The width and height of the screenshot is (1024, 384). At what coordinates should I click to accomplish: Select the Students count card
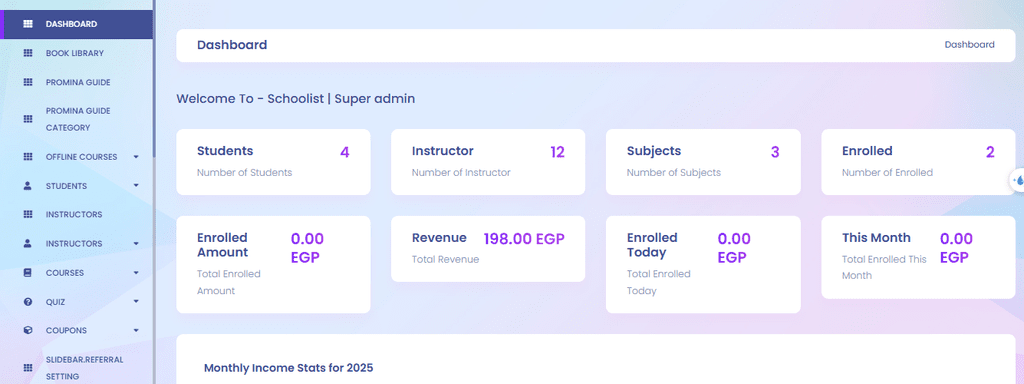273,162
